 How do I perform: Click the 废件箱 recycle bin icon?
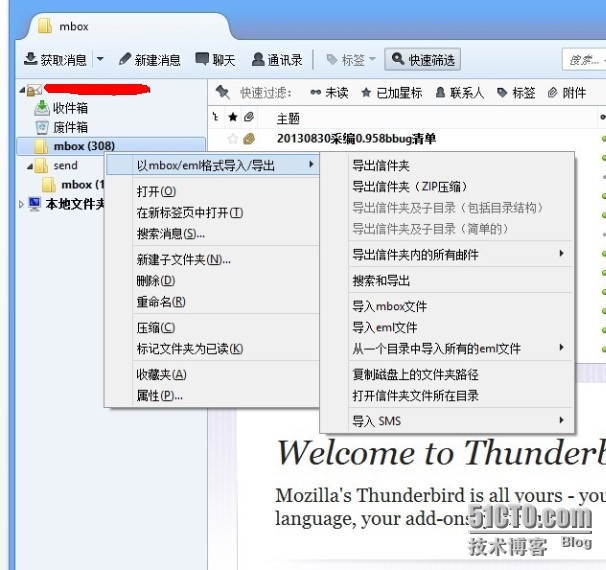point(42,127)
